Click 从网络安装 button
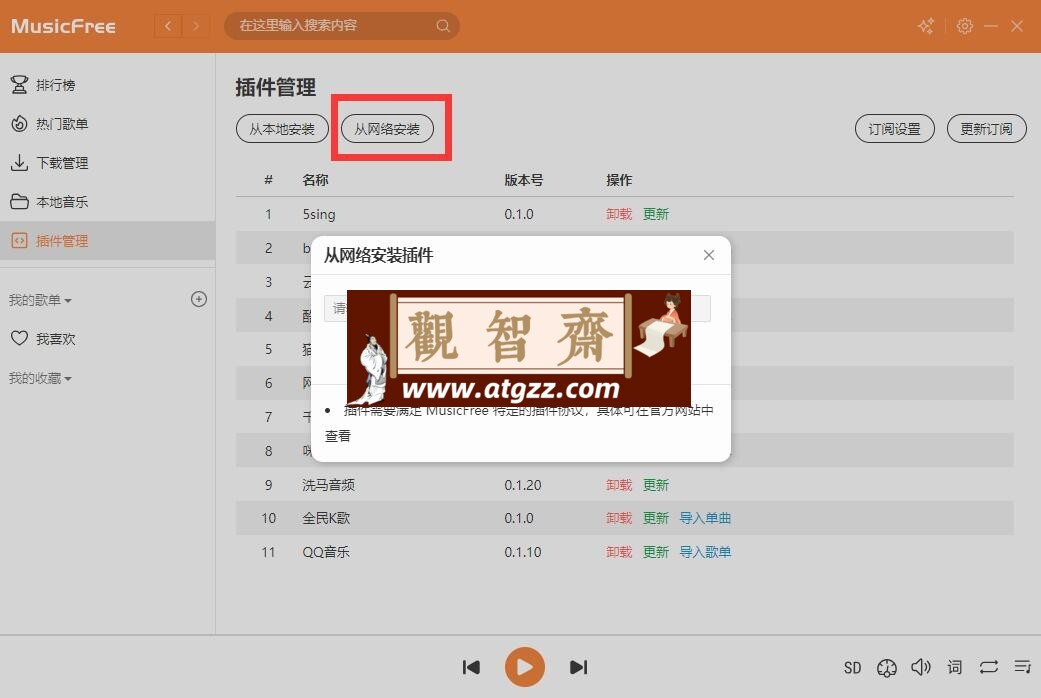The image size is (1041, 698). [387, 129]
